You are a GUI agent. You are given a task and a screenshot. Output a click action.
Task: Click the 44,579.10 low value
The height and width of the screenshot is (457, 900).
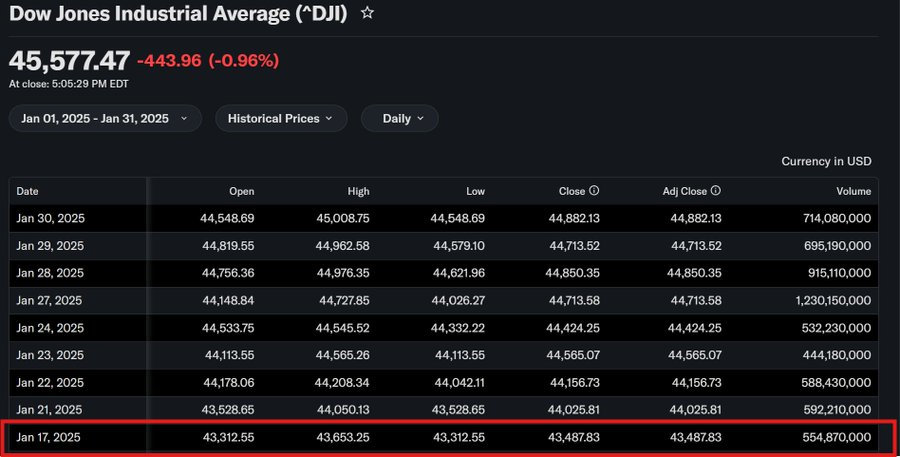coord(459,246)
